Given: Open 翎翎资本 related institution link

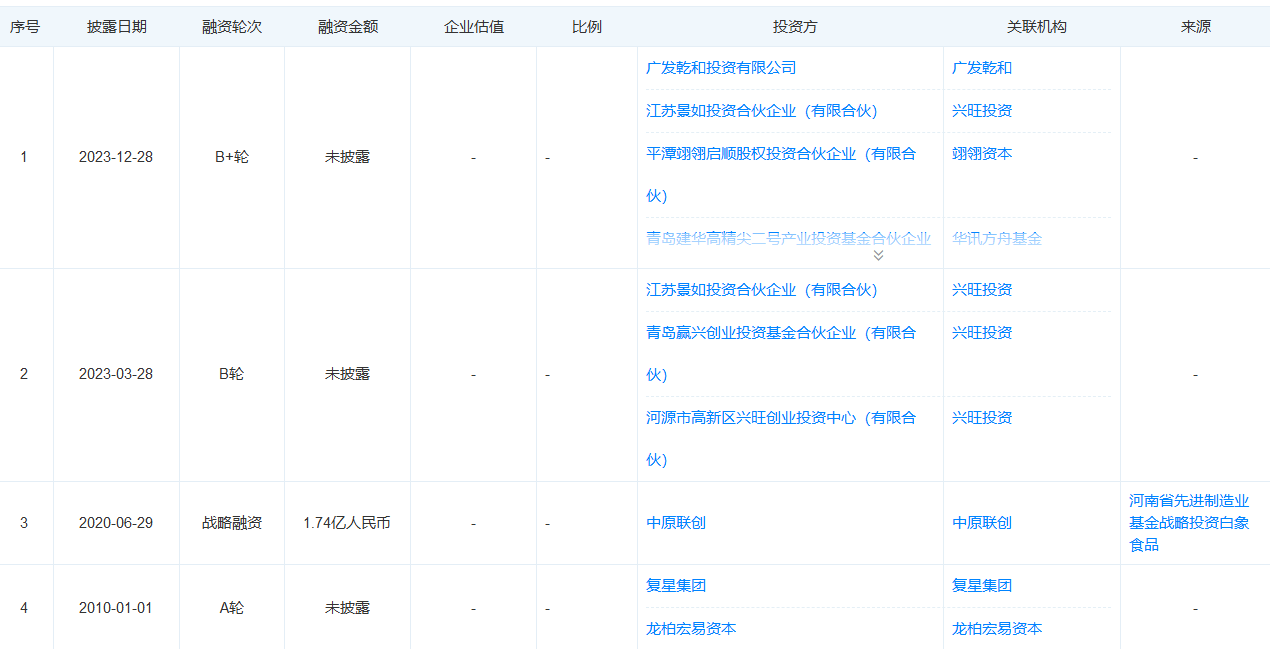Looking at the screenshot, I should point(982,154).
